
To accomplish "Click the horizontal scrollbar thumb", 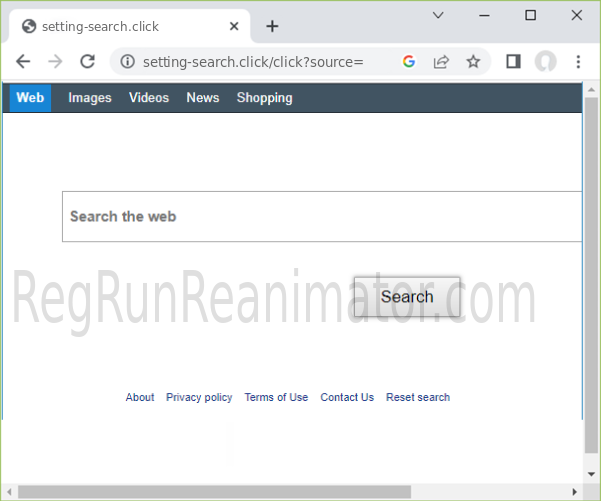I will (x=214, y=491).
